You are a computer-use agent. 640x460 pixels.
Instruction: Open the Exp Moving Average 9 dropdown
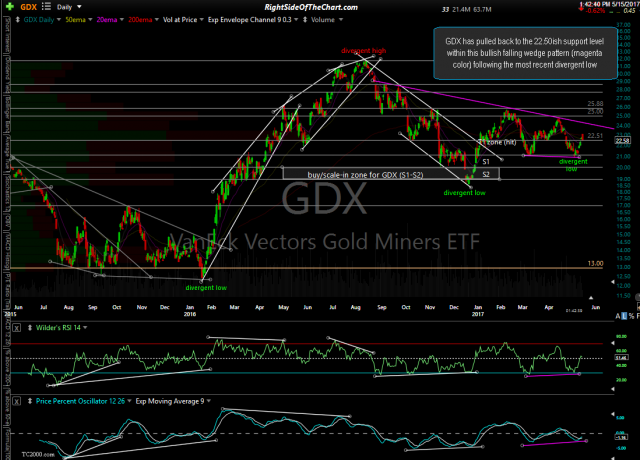209,401
